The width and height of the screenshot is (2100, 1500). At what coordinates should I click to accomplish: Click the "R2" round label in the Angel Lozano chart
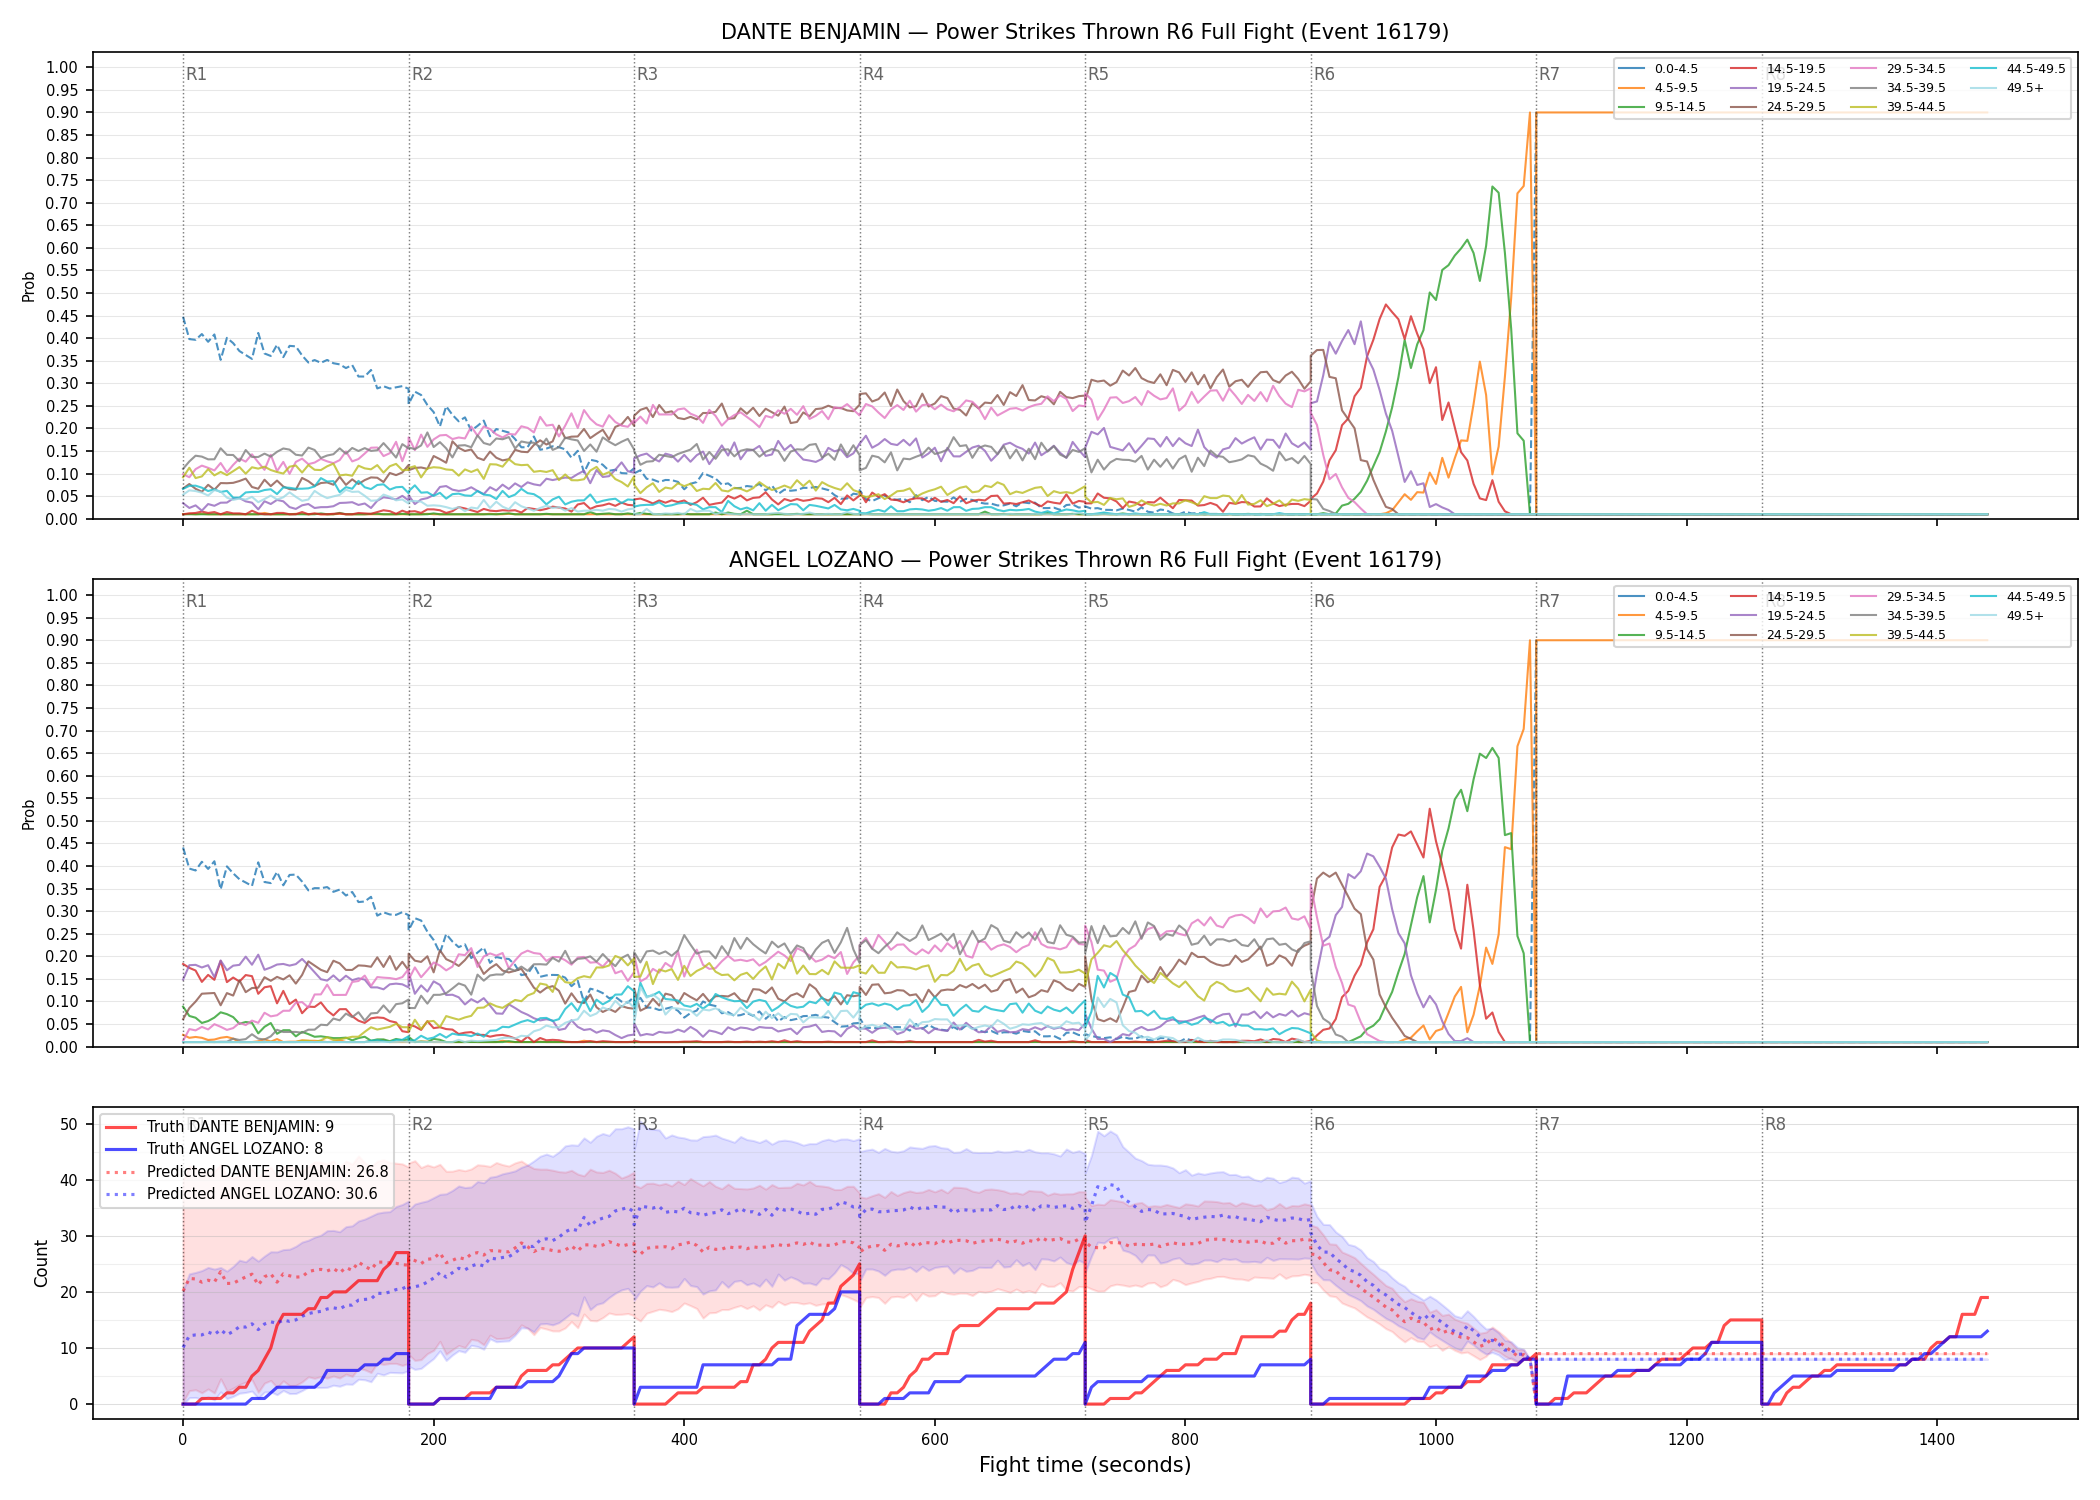(422, 601)
